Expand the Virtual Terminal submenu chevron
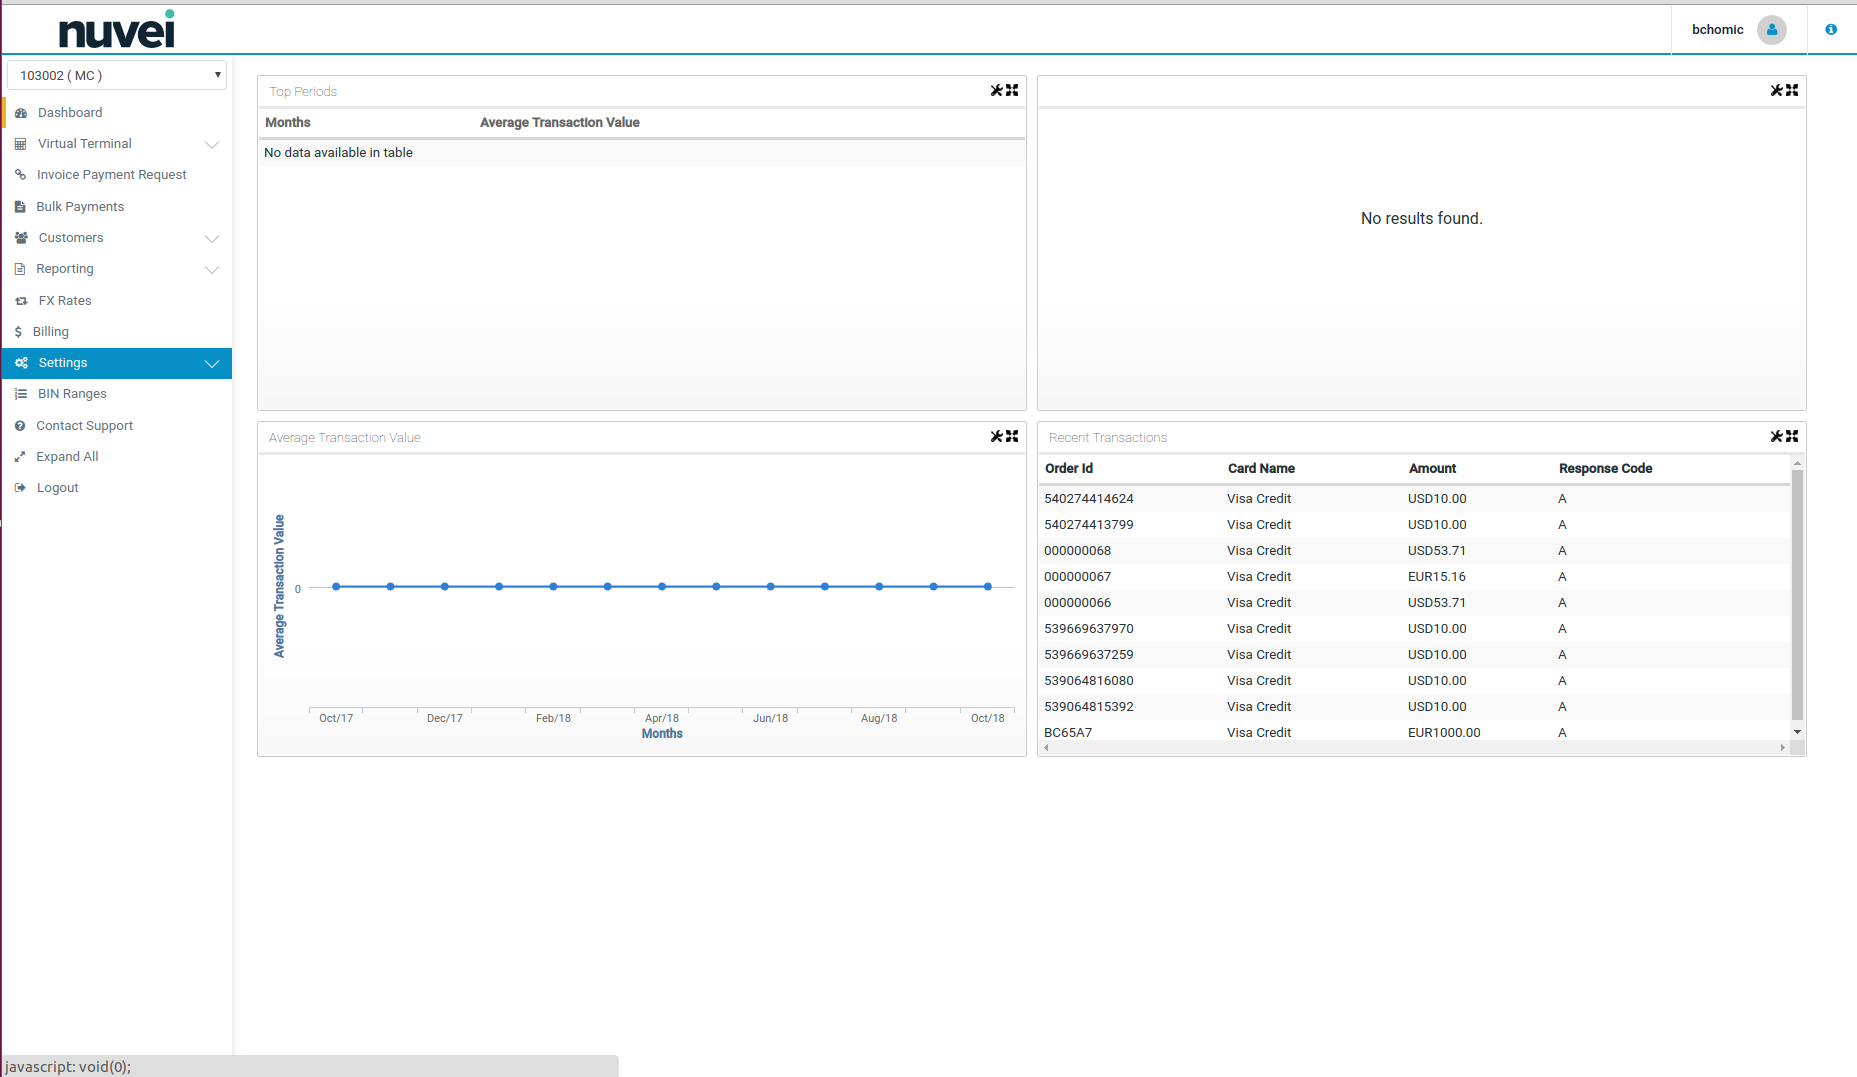Image resolution: width=1857 pixels, height=1077 pixels. (x=212, y=145)
